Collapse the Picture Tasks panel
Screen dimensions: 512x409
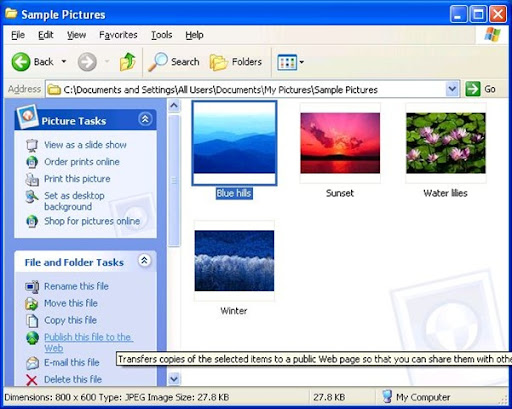coord(145,119)
